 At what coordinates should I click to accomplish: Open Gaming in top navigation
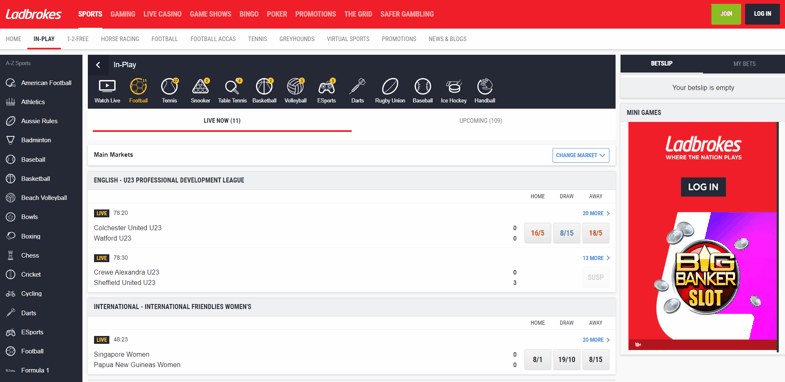click(123, 14)
